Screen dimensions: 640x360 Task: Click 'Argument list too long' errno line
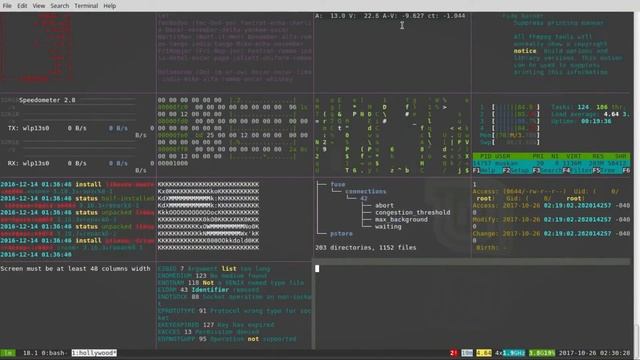214,269
